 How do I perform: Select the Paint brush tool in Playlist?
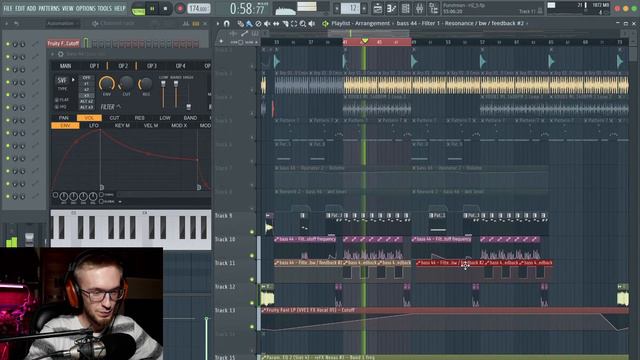(x=249, y=24)
